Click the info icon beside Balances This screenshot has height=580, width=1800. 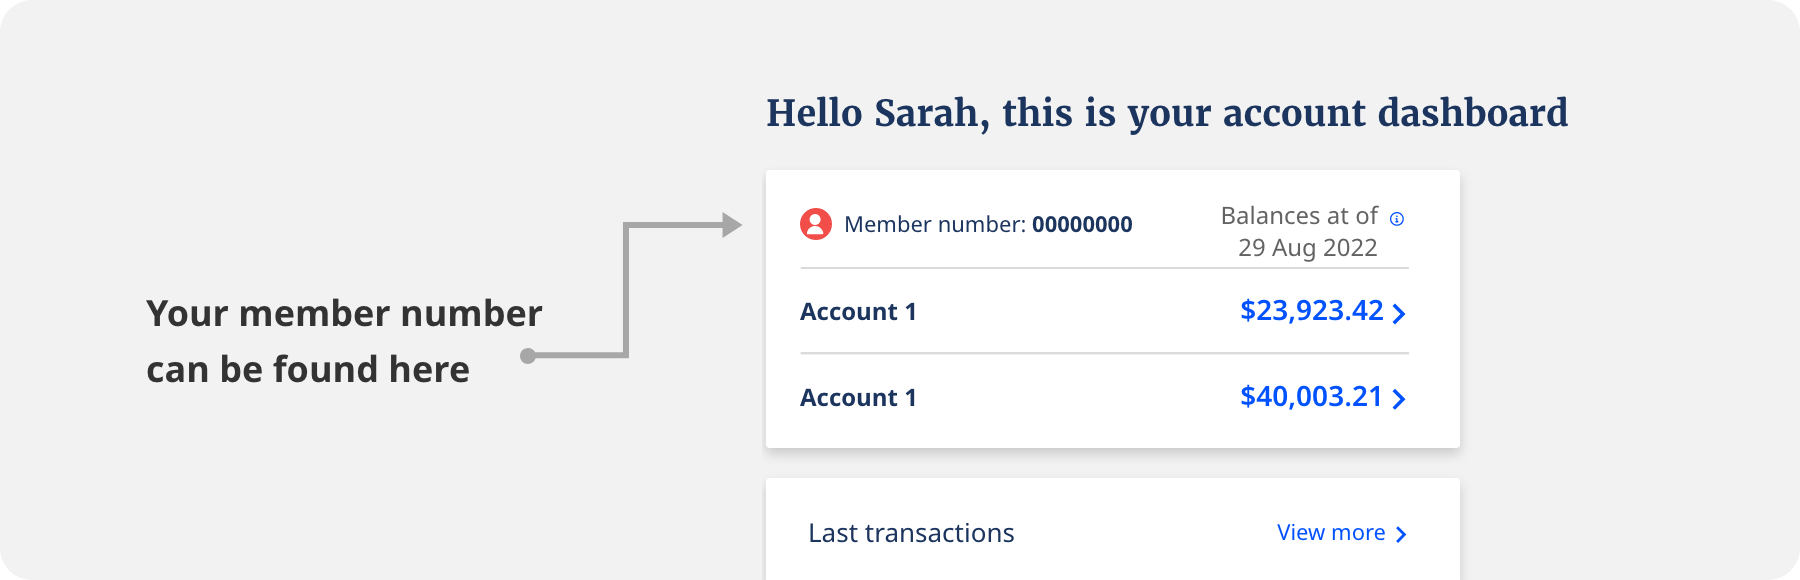[1397, 219]
